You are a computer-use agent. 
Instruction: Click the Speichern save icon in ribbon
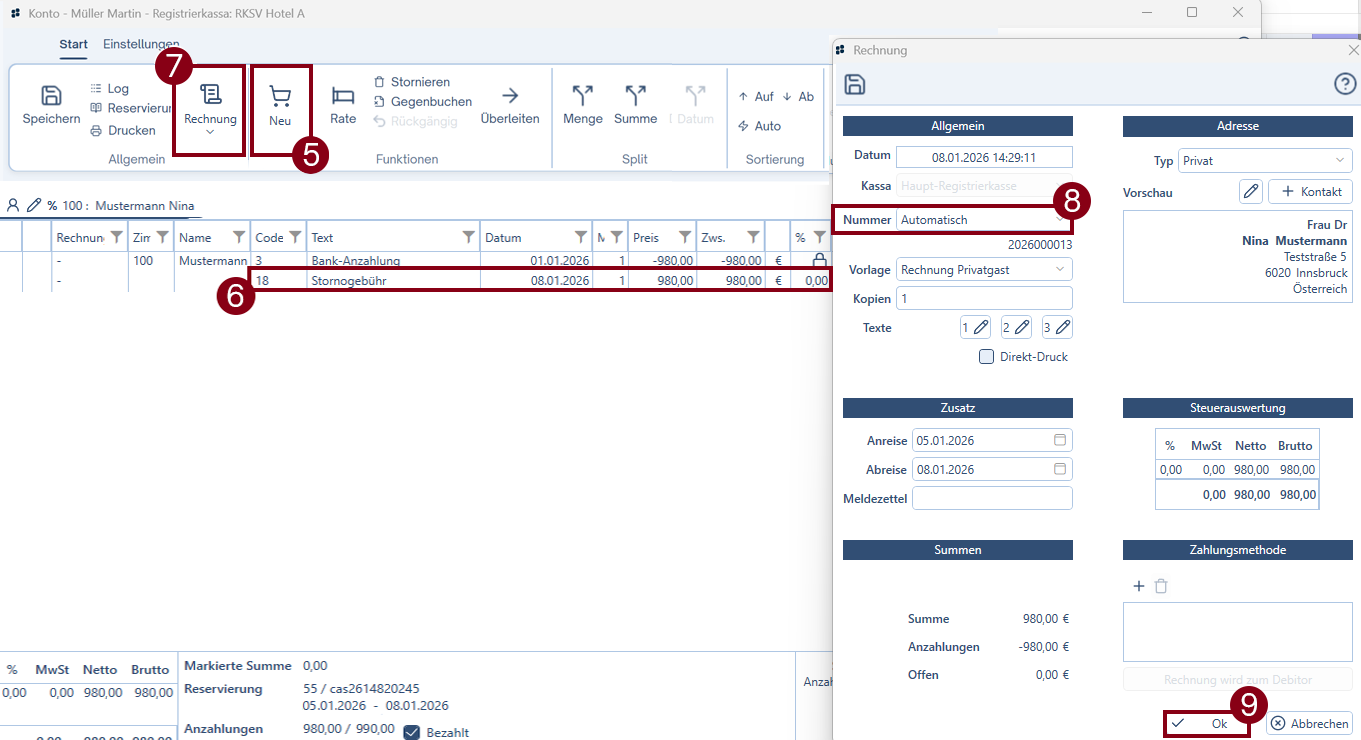pyautogui.click(x=51, y=96)
